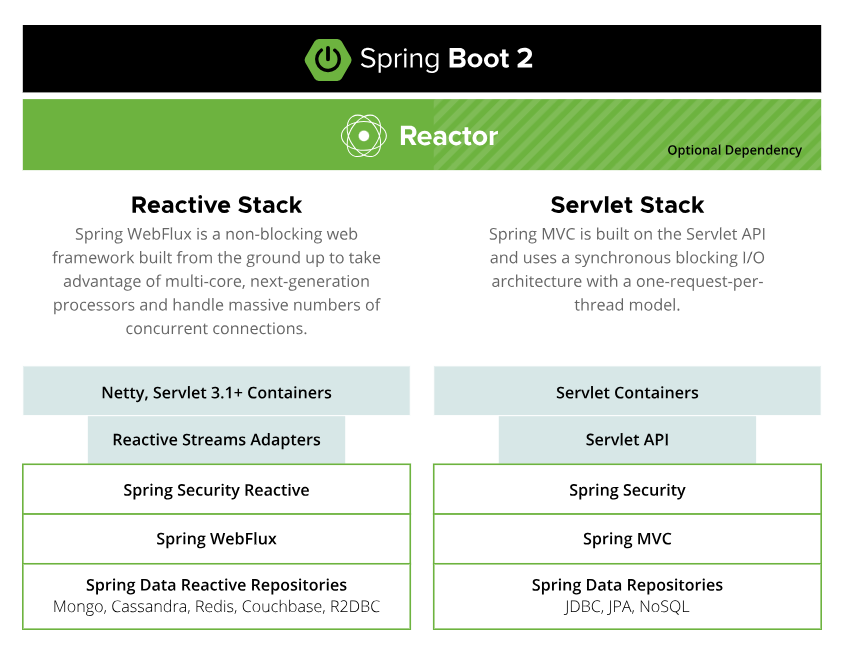This screenshot has height=653, width=860.
Task: Click the Spring MVC description paragraph
Action: click(x=627, y=269)
